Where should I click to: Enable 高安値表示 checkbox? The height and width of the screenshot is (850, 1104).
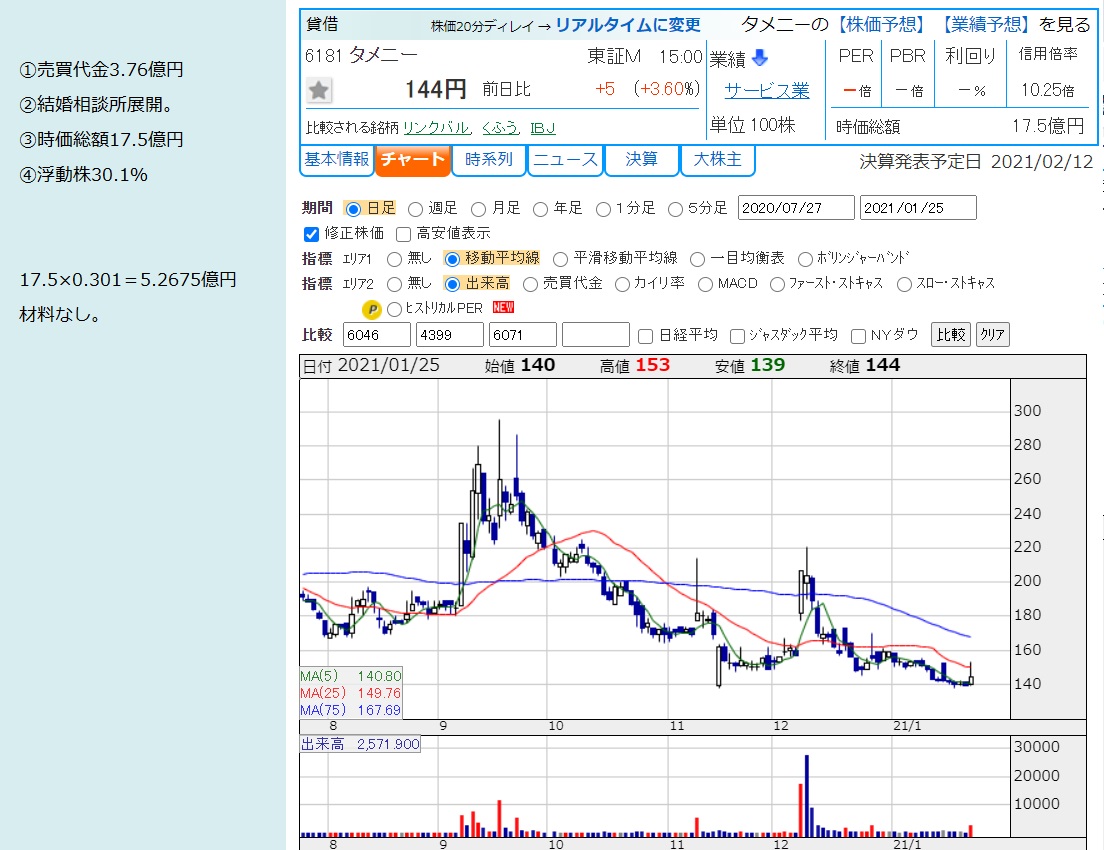coord(403,234)
